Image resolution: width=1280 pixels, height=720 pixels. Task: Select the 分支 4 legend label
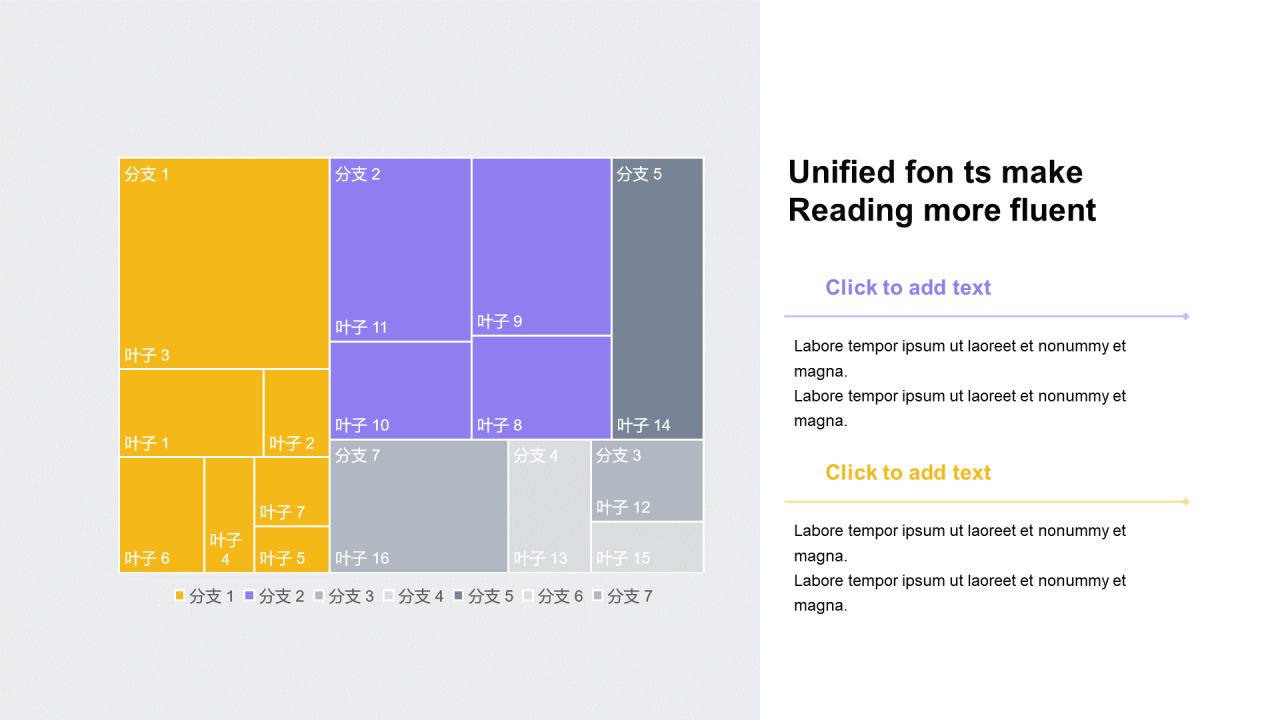coord(420,596)
